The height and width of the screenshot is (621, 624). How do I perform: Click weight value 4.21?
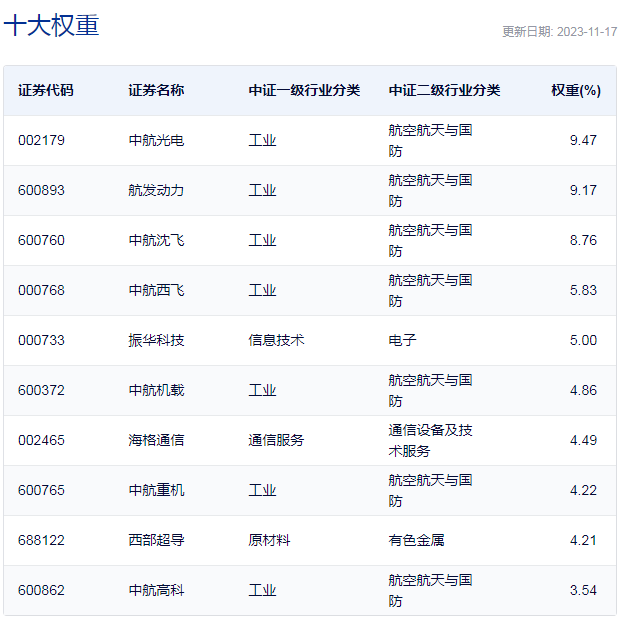(583, 540)
